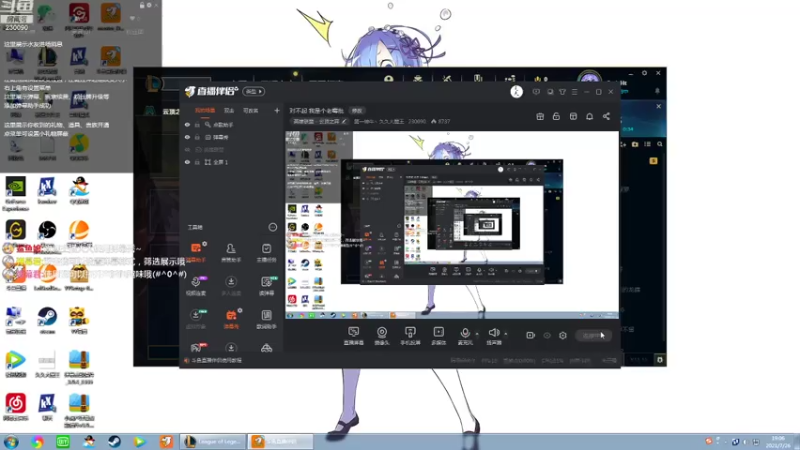The height and width of the screenshot is (450, 800).
Task: Click the clock in the system tray
Action: pyautogui.click(x=778, y=442)
